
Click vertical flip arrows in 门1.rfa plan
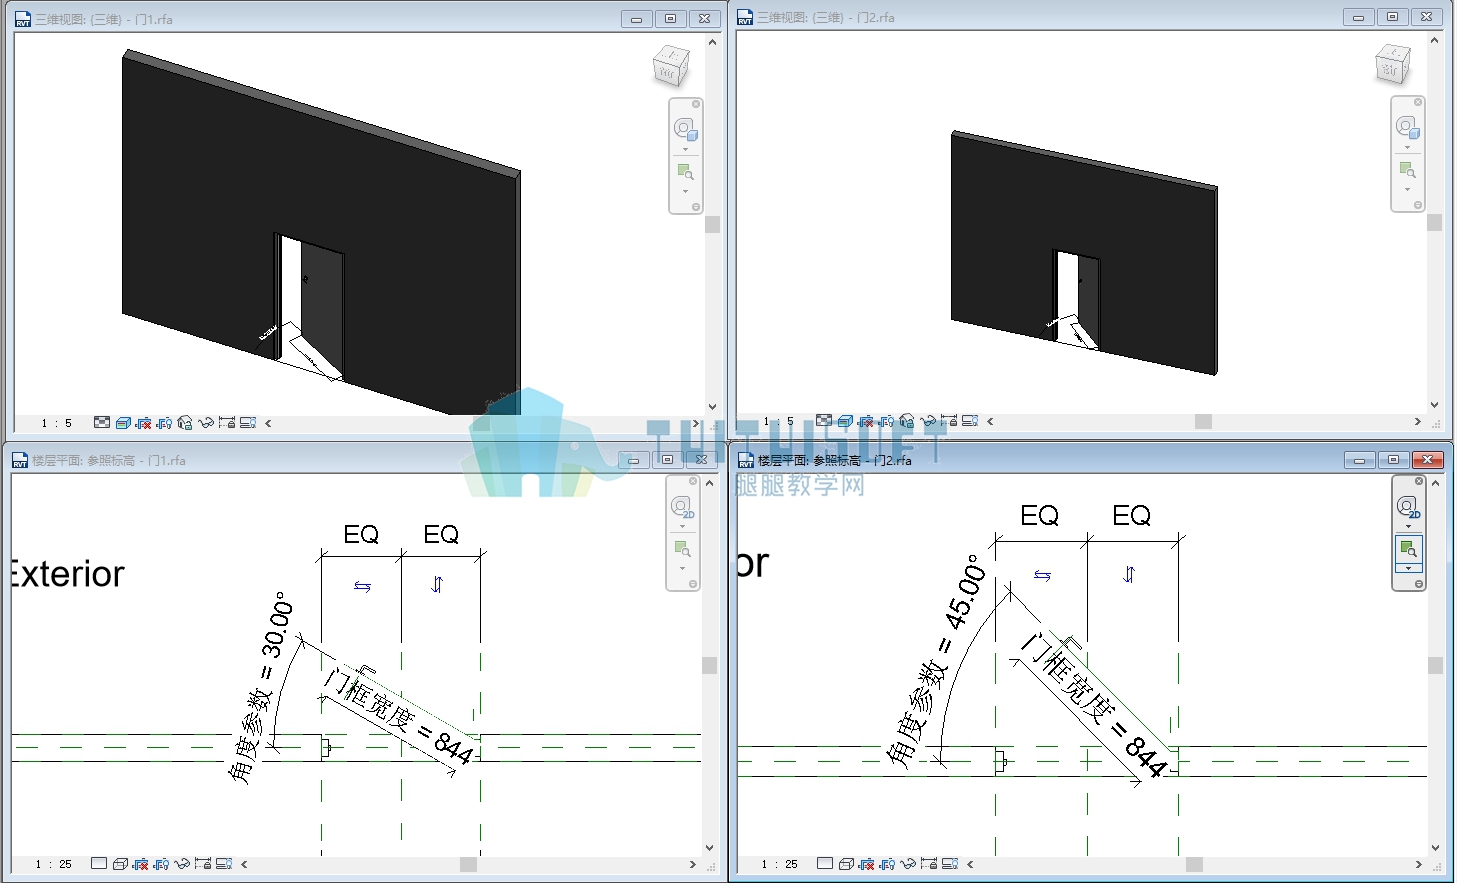click(x=437, y=584)
